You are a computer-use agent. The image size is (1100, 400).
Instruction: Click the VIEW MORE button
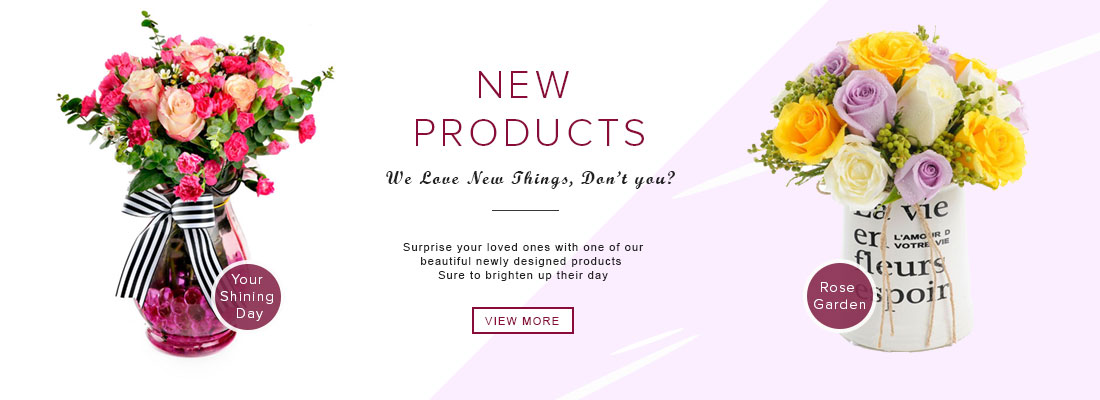click(x=523, y=320)
